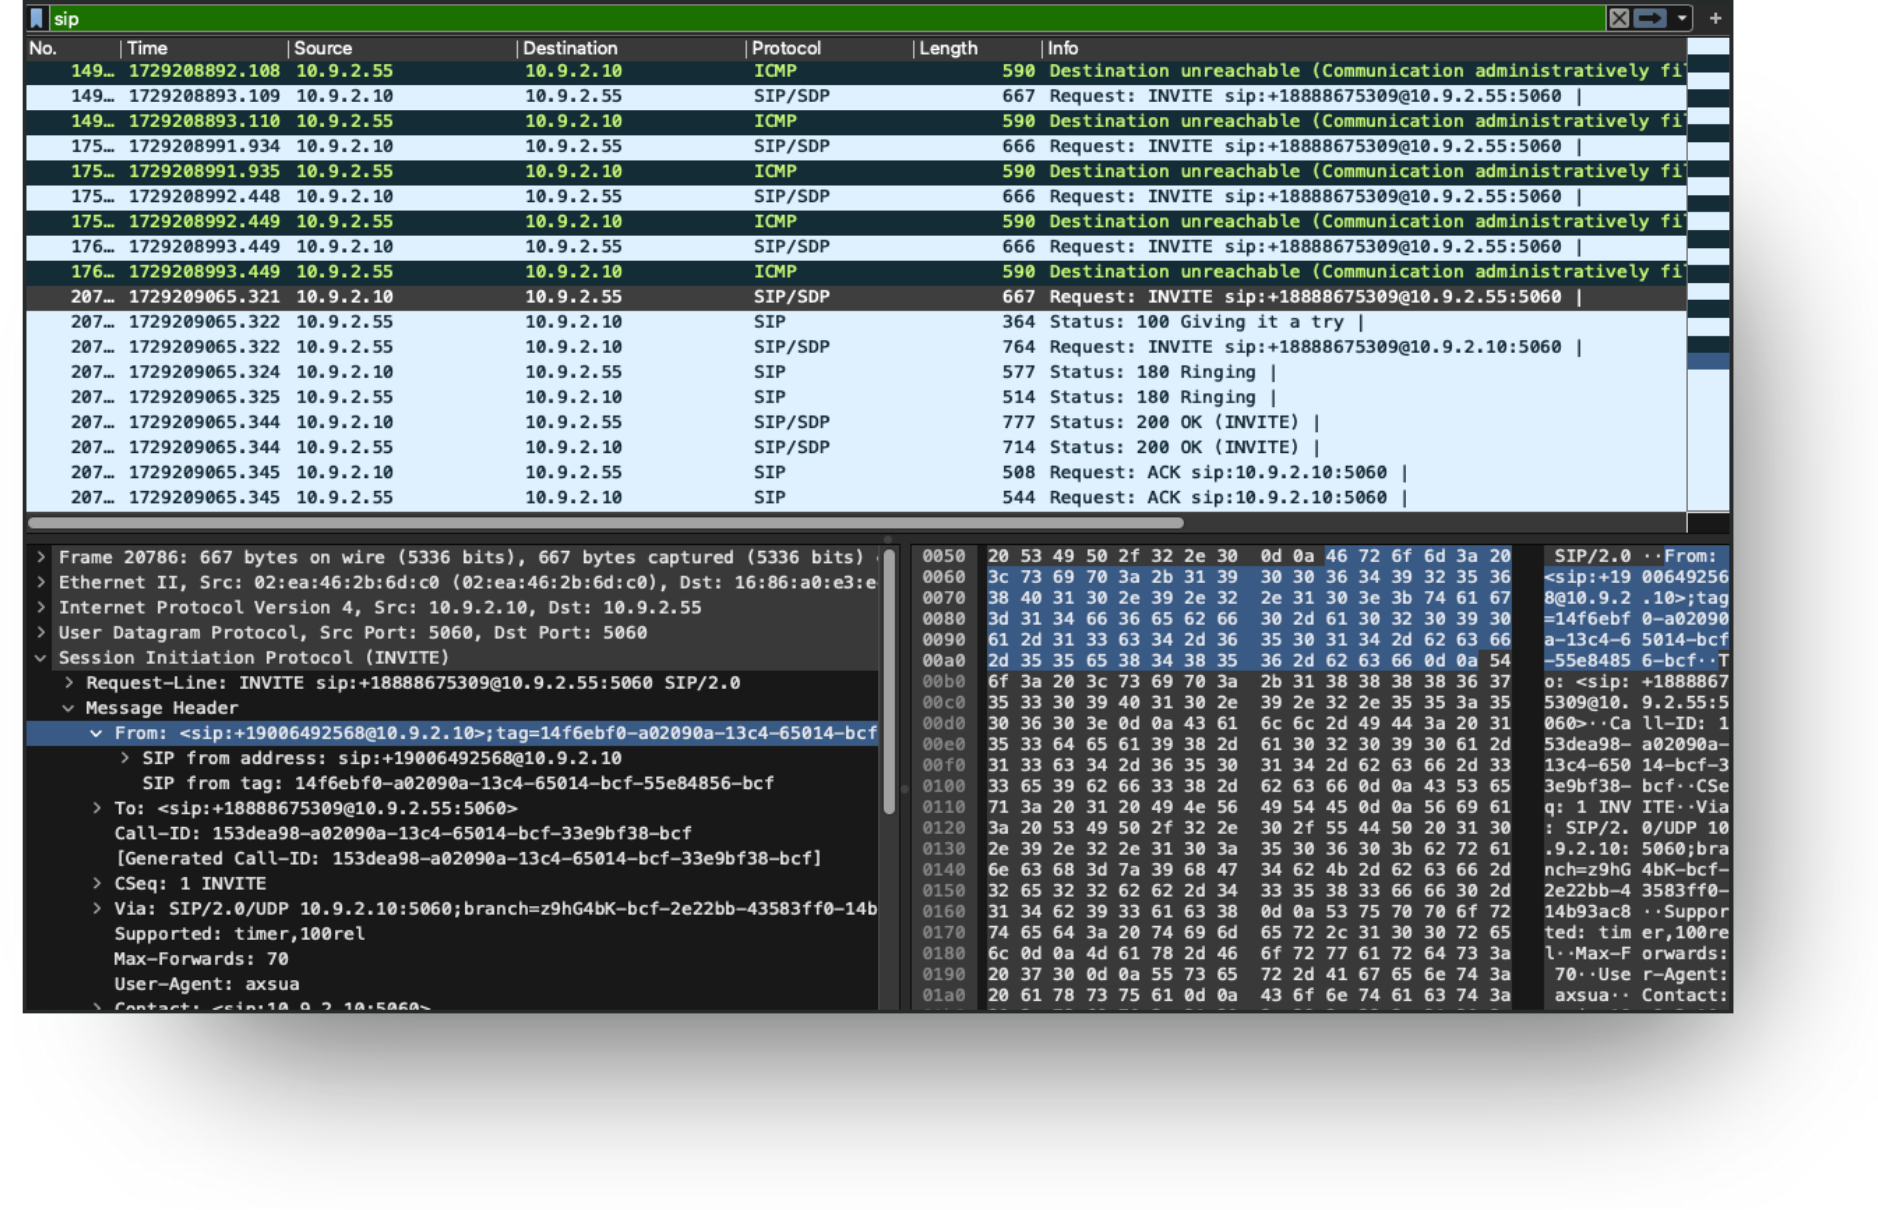Click the packet details vertical scrollbar
This screenshot has width=1878, height=1210.
889,680
